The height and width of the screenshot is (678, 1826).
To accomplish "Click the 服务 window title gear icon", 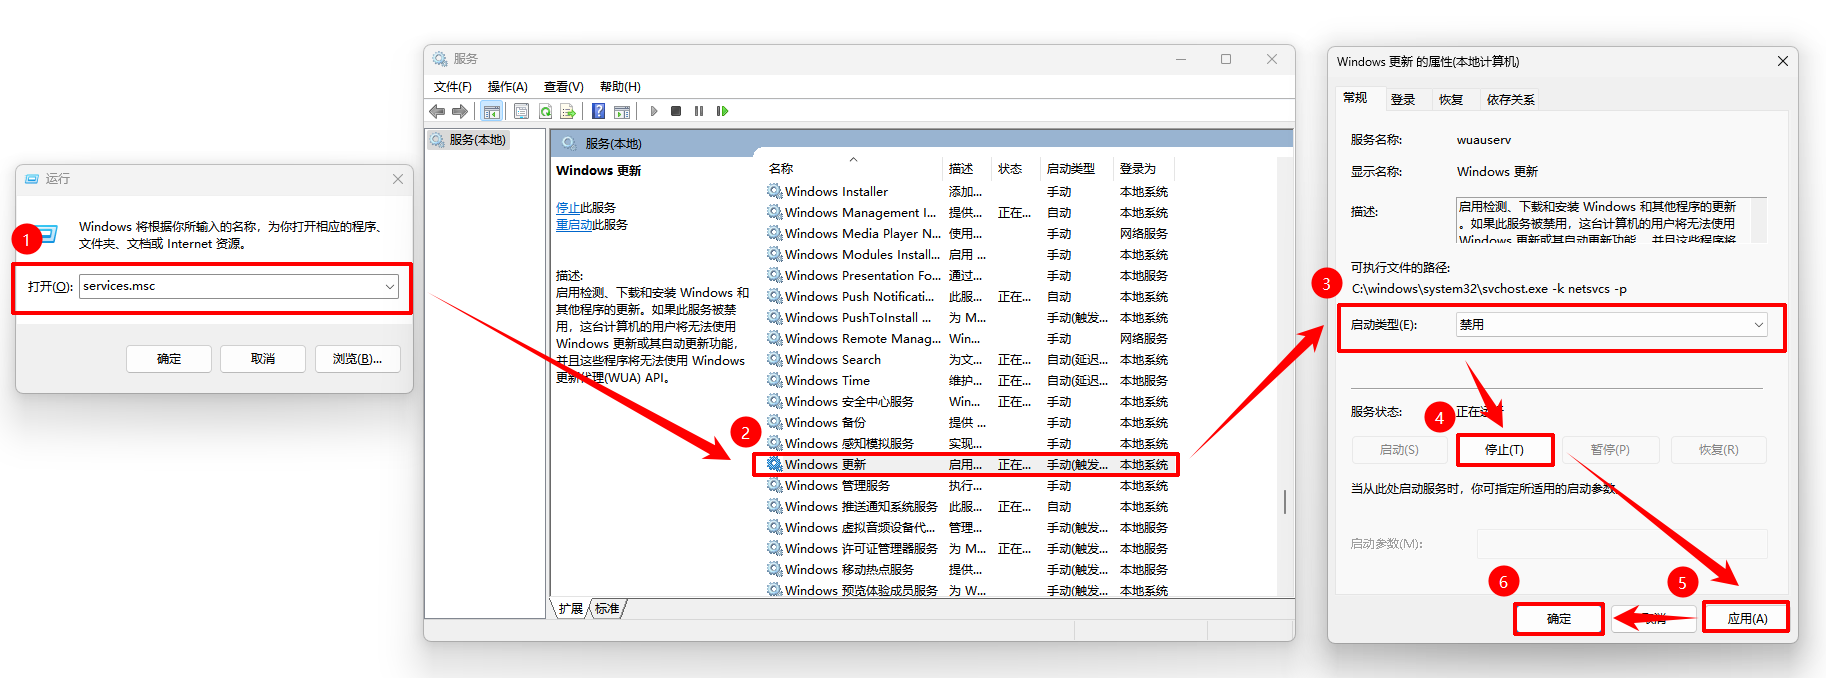I will (440, 59).
